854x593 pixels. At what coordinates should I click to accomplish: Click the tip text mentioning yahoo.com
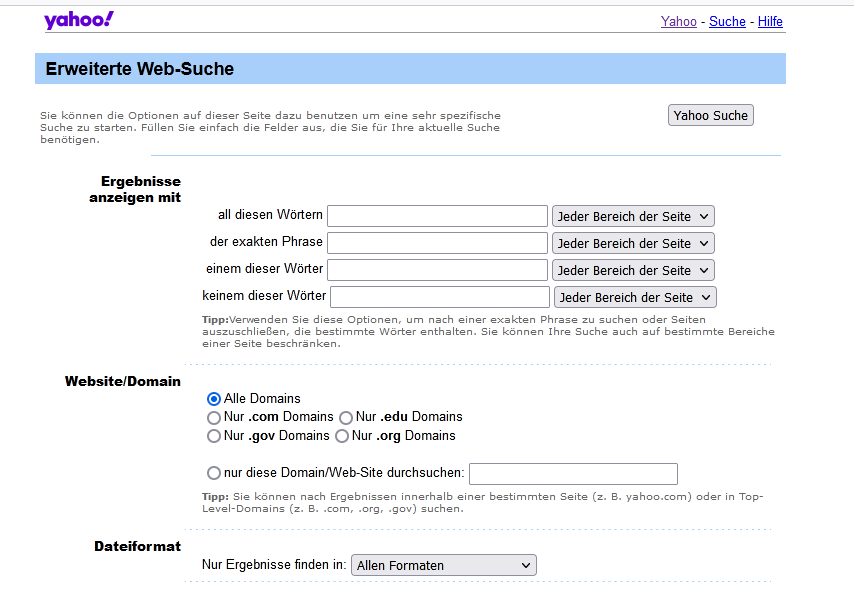tap(483, 503)
